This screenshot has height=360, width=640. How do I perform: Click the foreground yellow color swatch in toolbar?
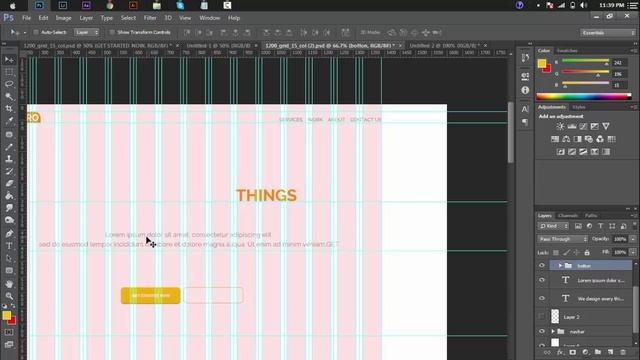[6, 315]
